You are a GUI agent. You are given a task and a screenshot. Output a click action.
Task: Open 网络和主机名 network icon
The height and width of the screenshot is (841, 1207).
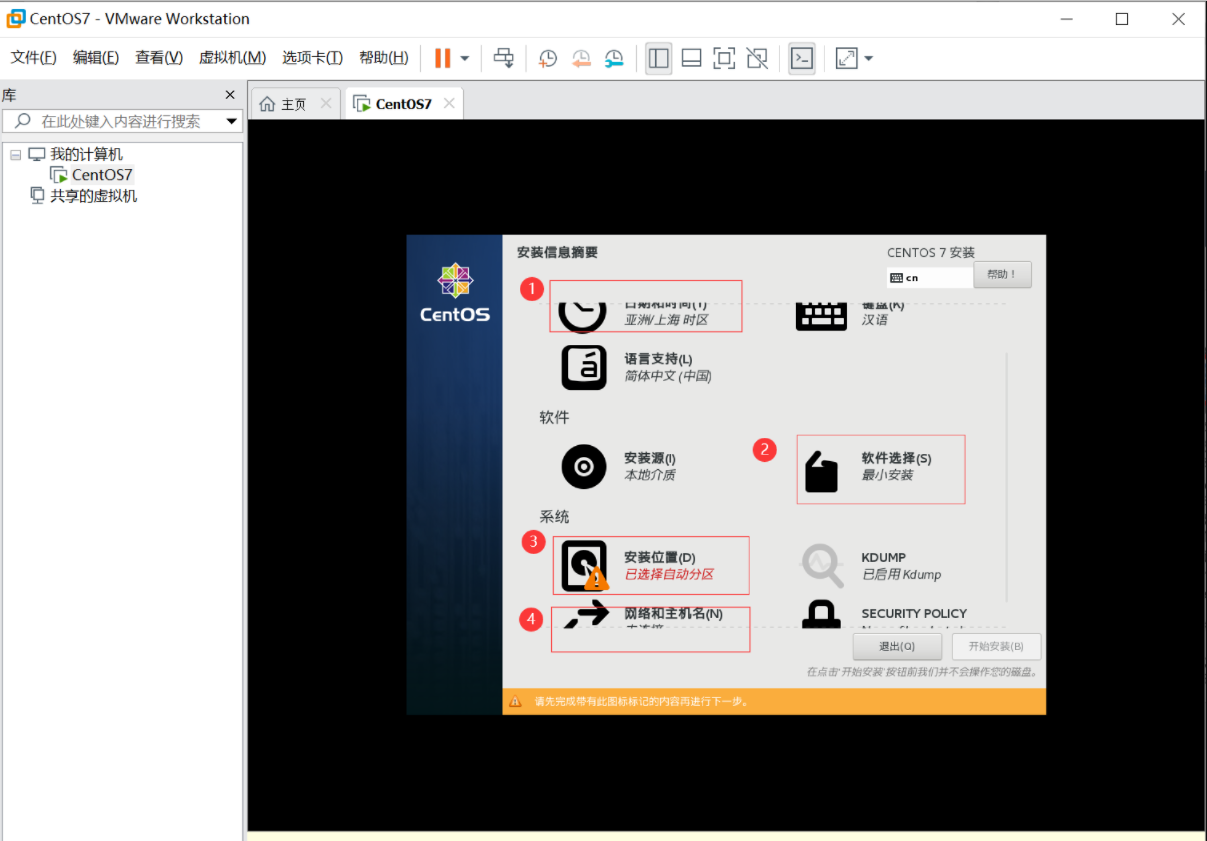coord(586,614)
